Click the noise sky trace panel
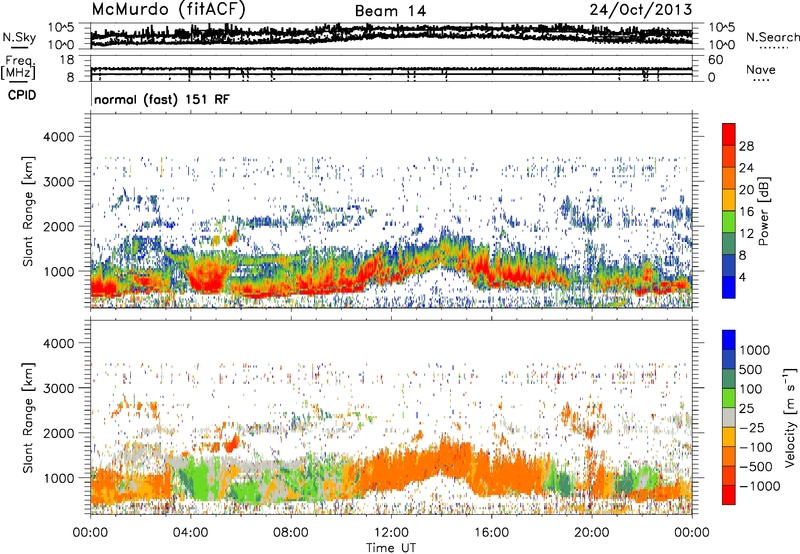 (x=391, y=35)
